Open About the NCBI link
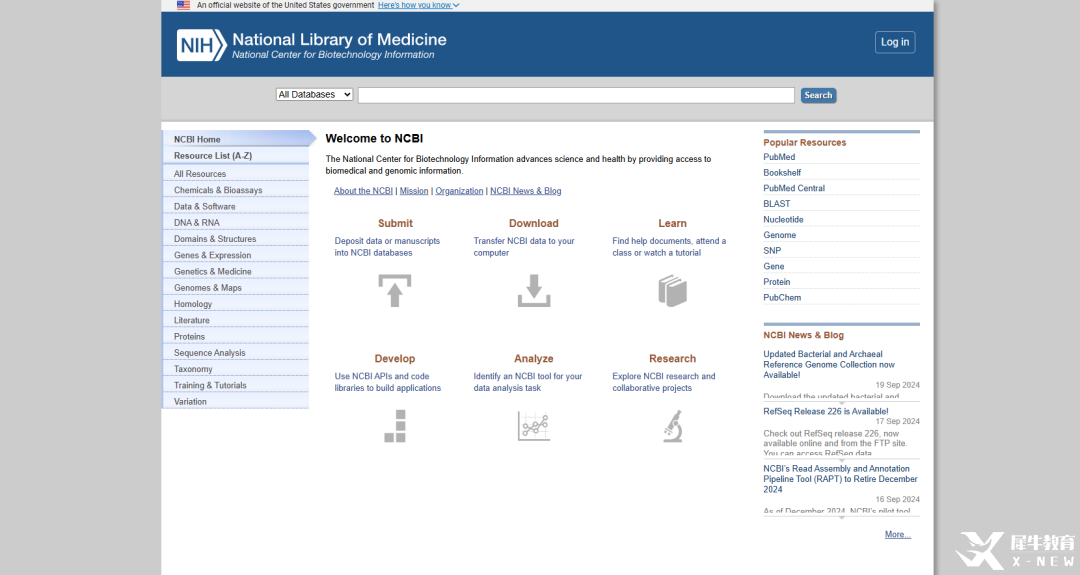Screen dimensions: 1080x575 pos(363,191)
